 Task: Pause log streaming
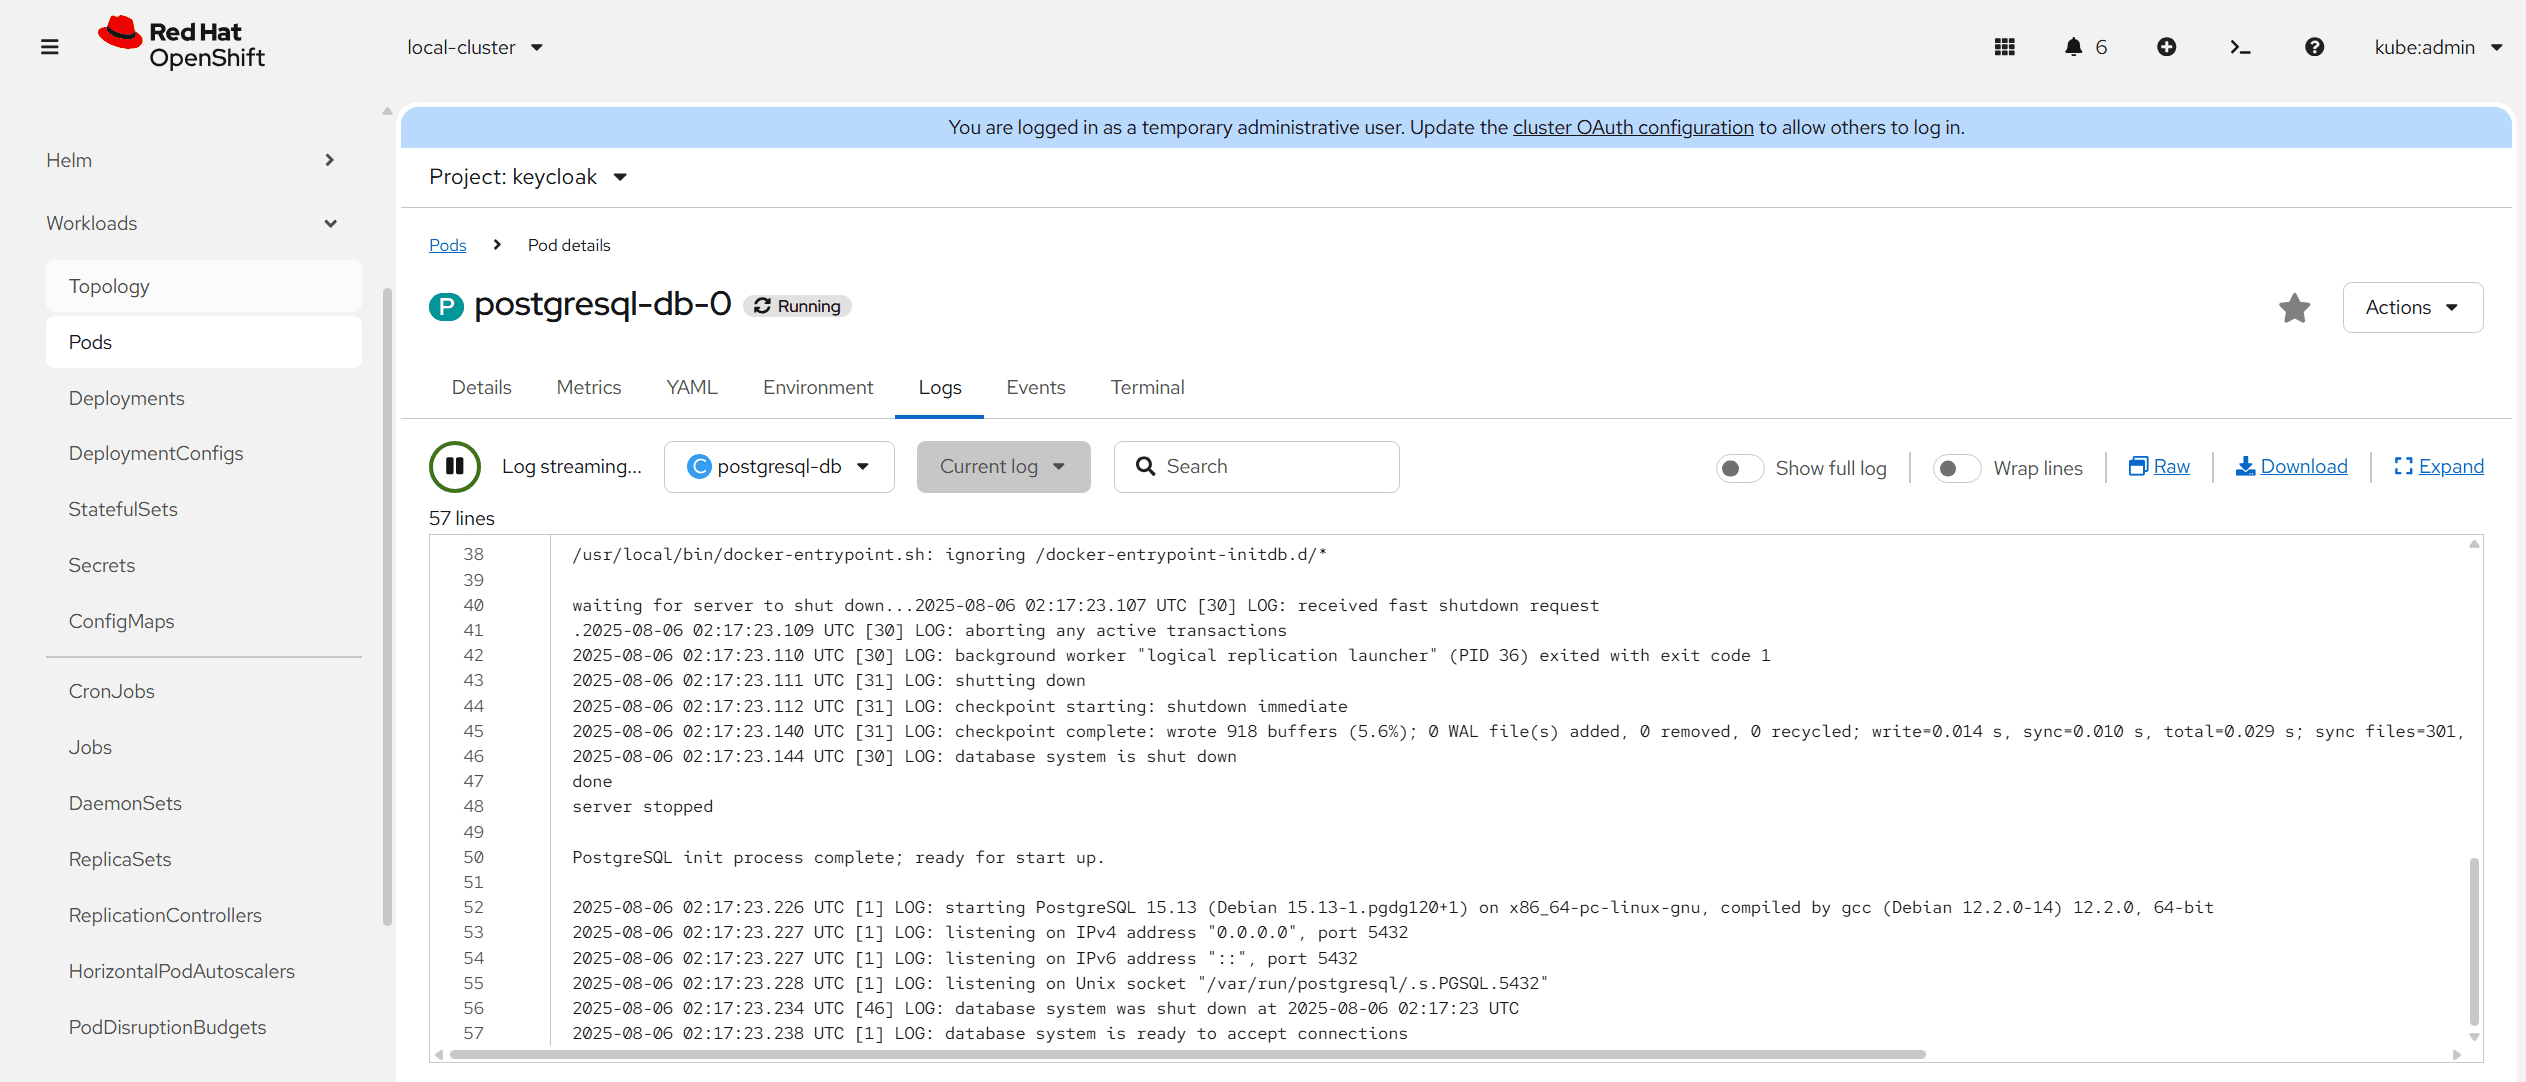455,467
